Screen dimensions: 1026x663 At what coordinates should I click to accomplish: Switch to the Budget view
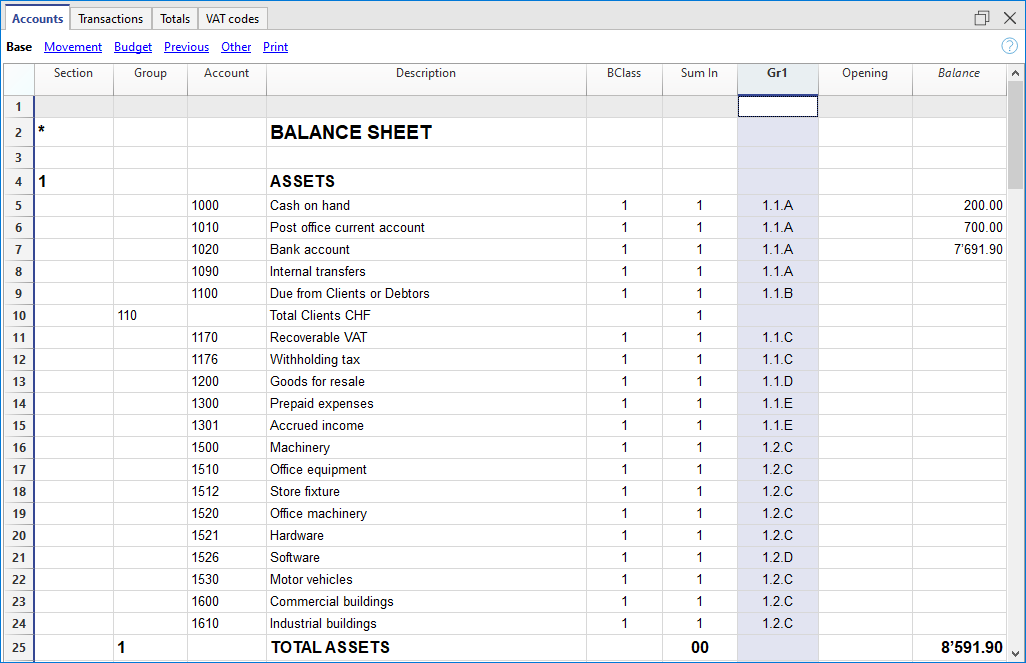point(133,47)
